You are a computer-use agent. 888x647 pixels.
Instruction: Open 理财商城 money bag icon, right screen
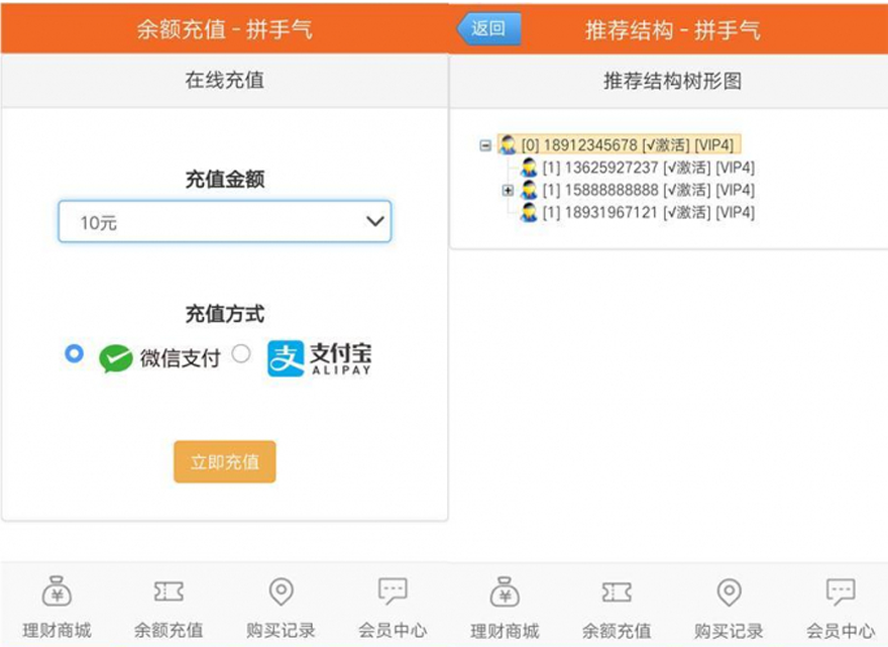point(505,592)
